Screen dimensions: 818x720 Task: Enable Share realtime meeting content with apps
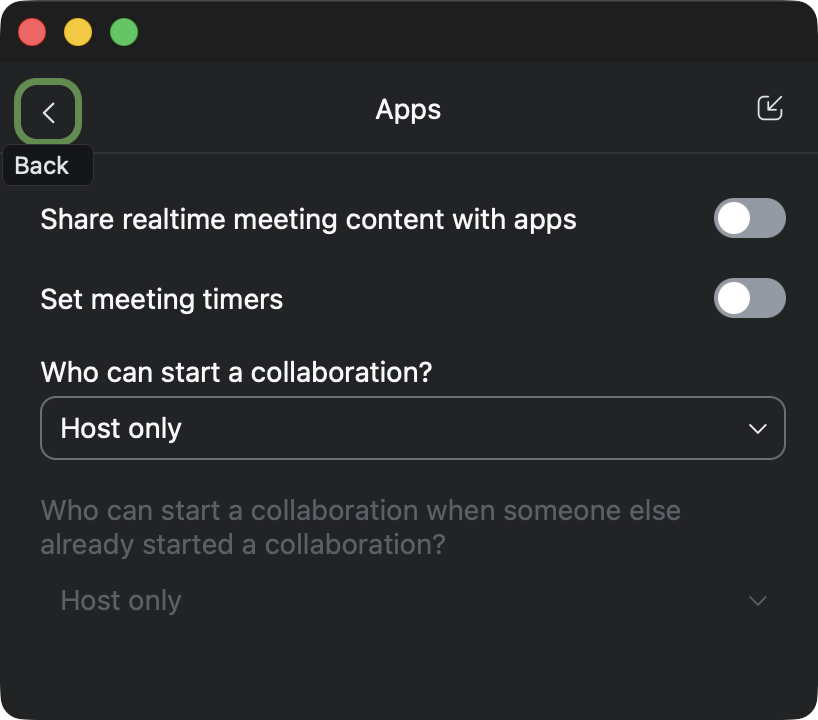tap(749, 219)
